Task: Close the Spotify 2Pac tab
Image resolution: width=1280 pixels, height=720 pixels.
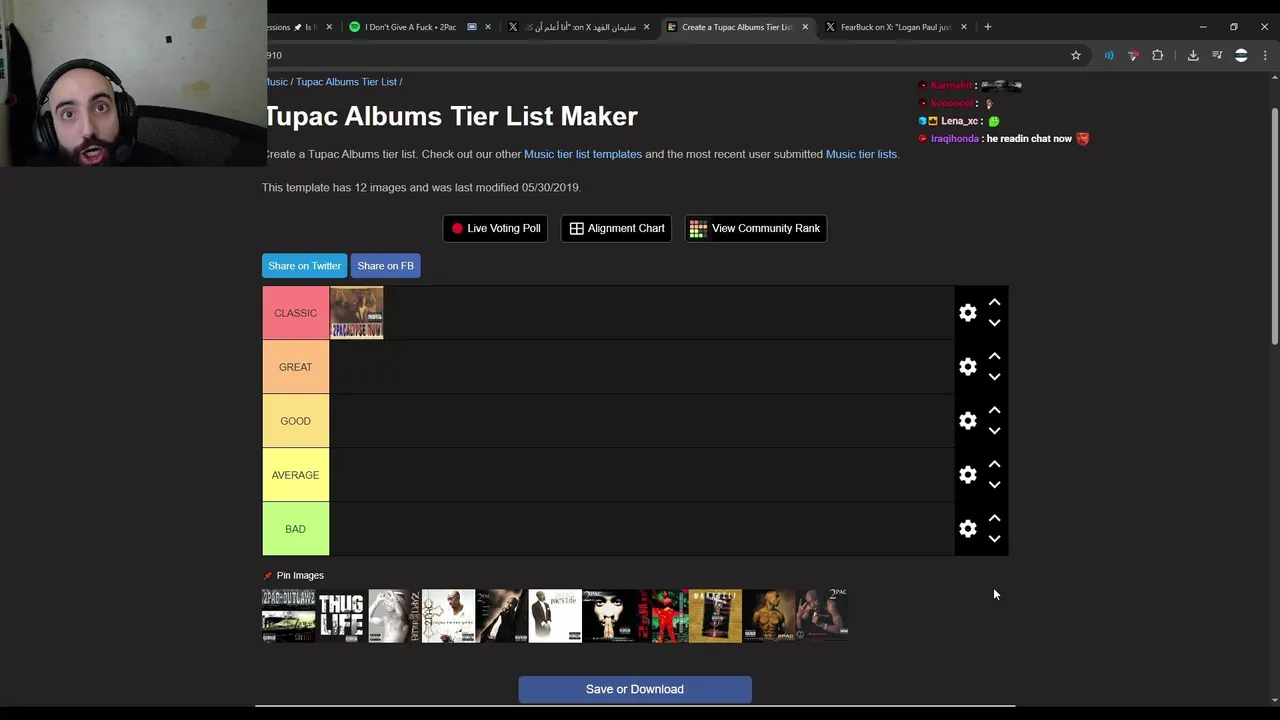Action: click(488, 27)
